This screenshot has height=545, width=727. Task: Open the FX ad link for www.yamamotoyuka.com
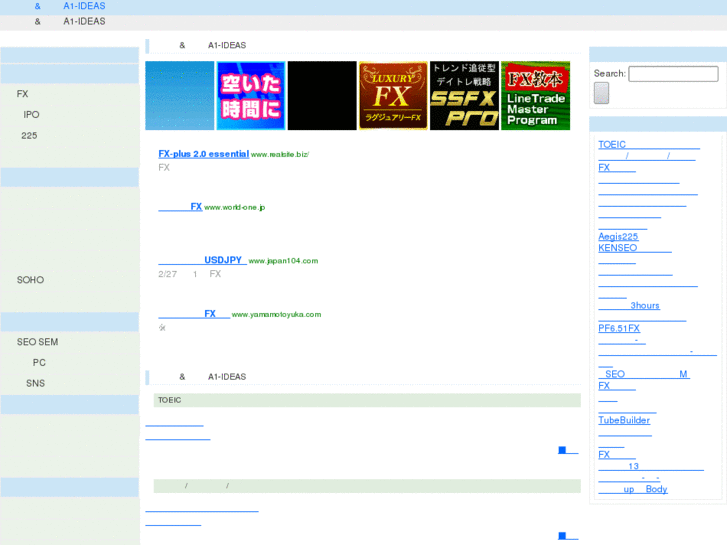click(194, 314)
